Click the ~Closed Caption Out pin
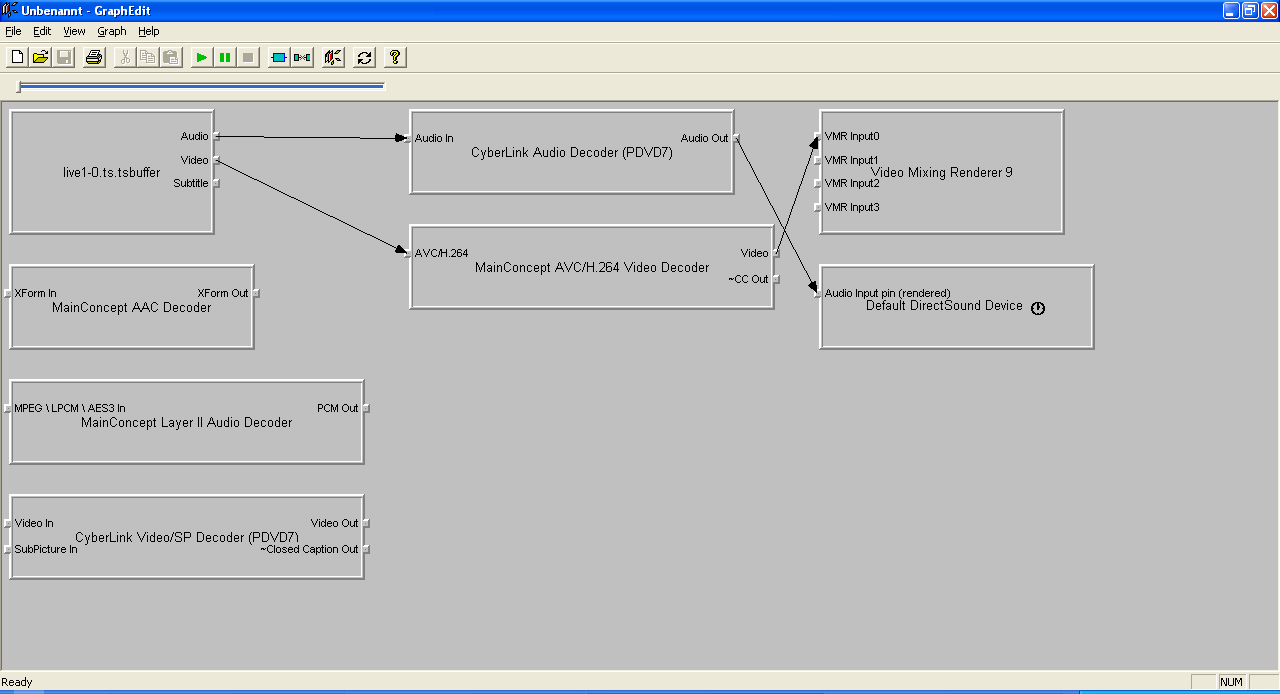This screenshot has width=1280, height=694. 365,549
